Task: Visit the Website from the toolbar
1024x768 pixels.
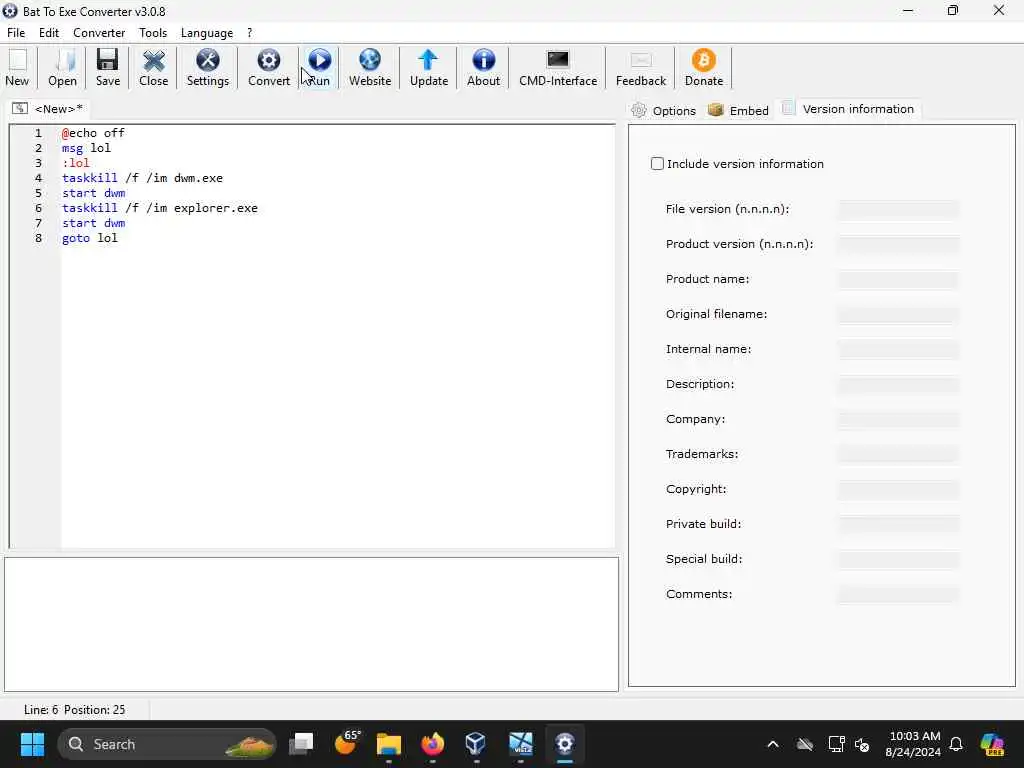Action: [x=370, y=67]
